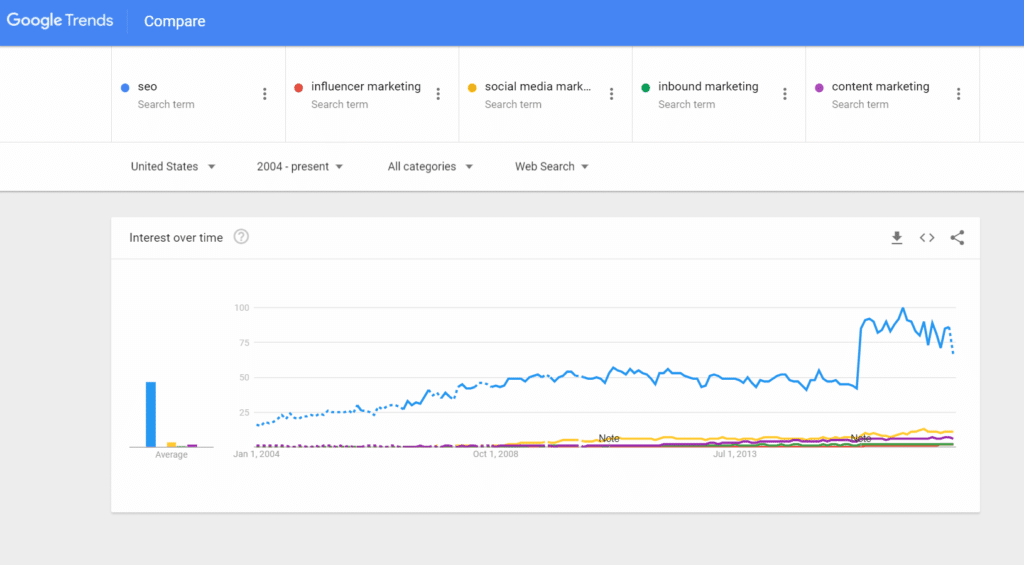Screen dimensions: 1024x565
Task: Click the blue seo color dot
Action: [x=125, y=88]
